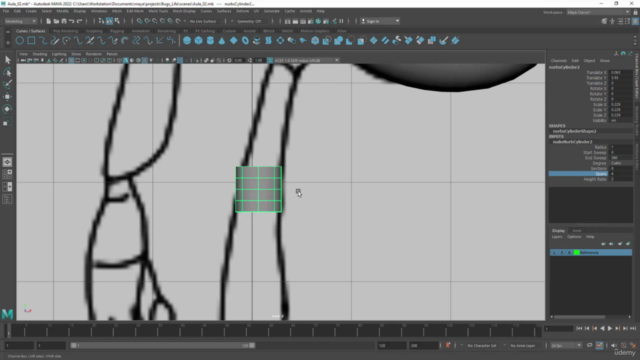Activate the Paint Selection tool
This screenshot has width=640, height=360.
click(x=7, y=84)
